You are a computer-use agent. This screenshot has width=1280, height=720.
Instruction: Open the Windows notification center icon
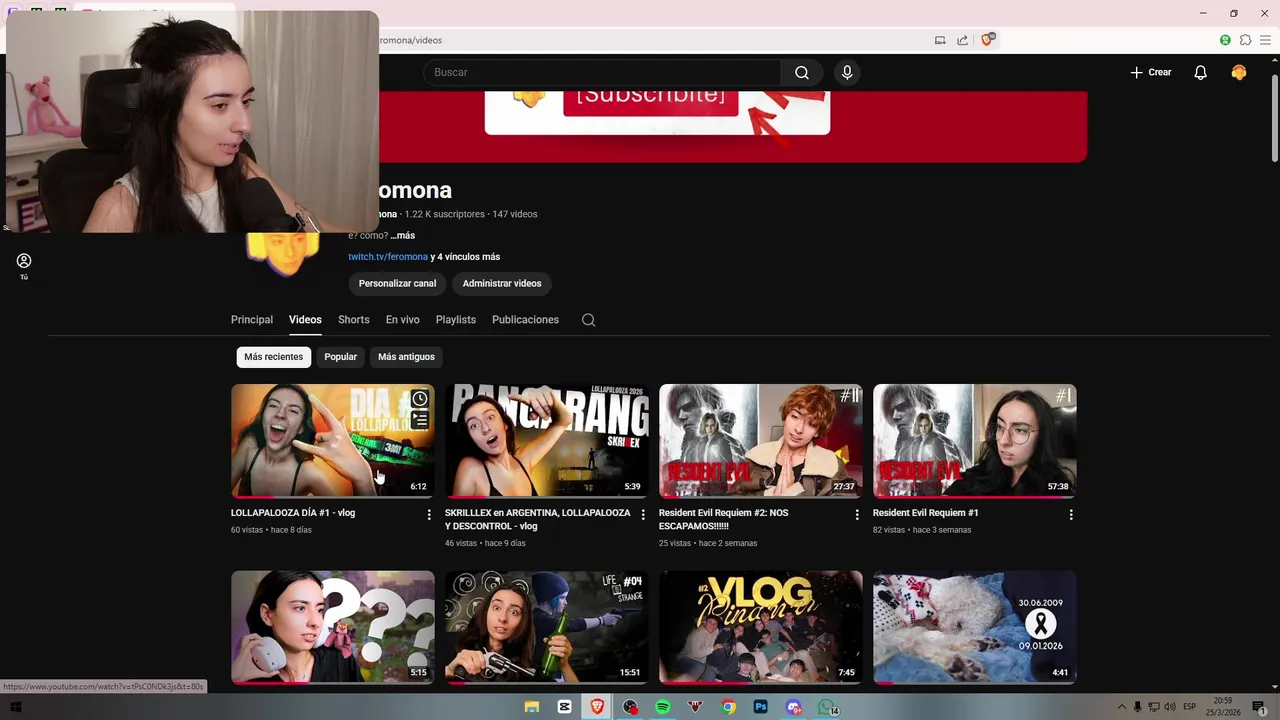(x=1258, y=707)
